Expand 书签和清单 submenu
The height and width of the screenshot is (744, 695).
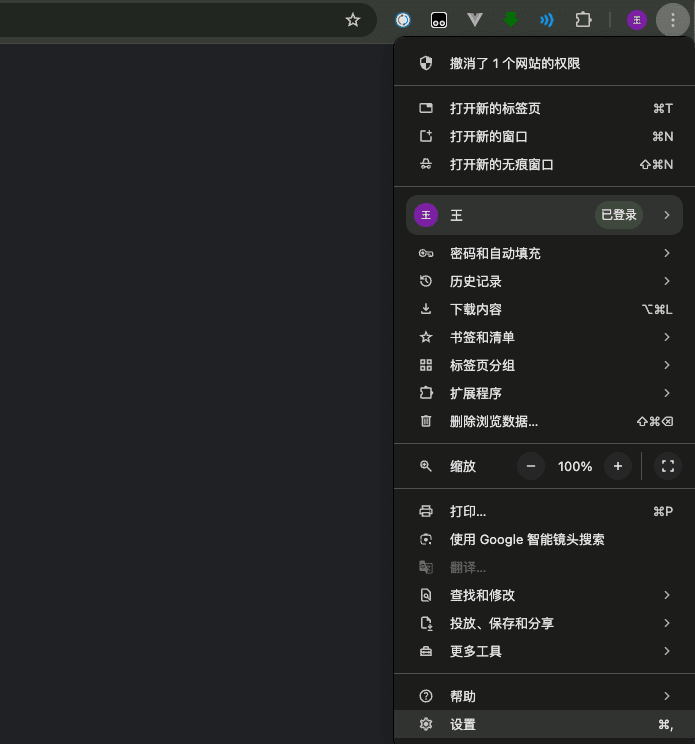coord(544,337)
